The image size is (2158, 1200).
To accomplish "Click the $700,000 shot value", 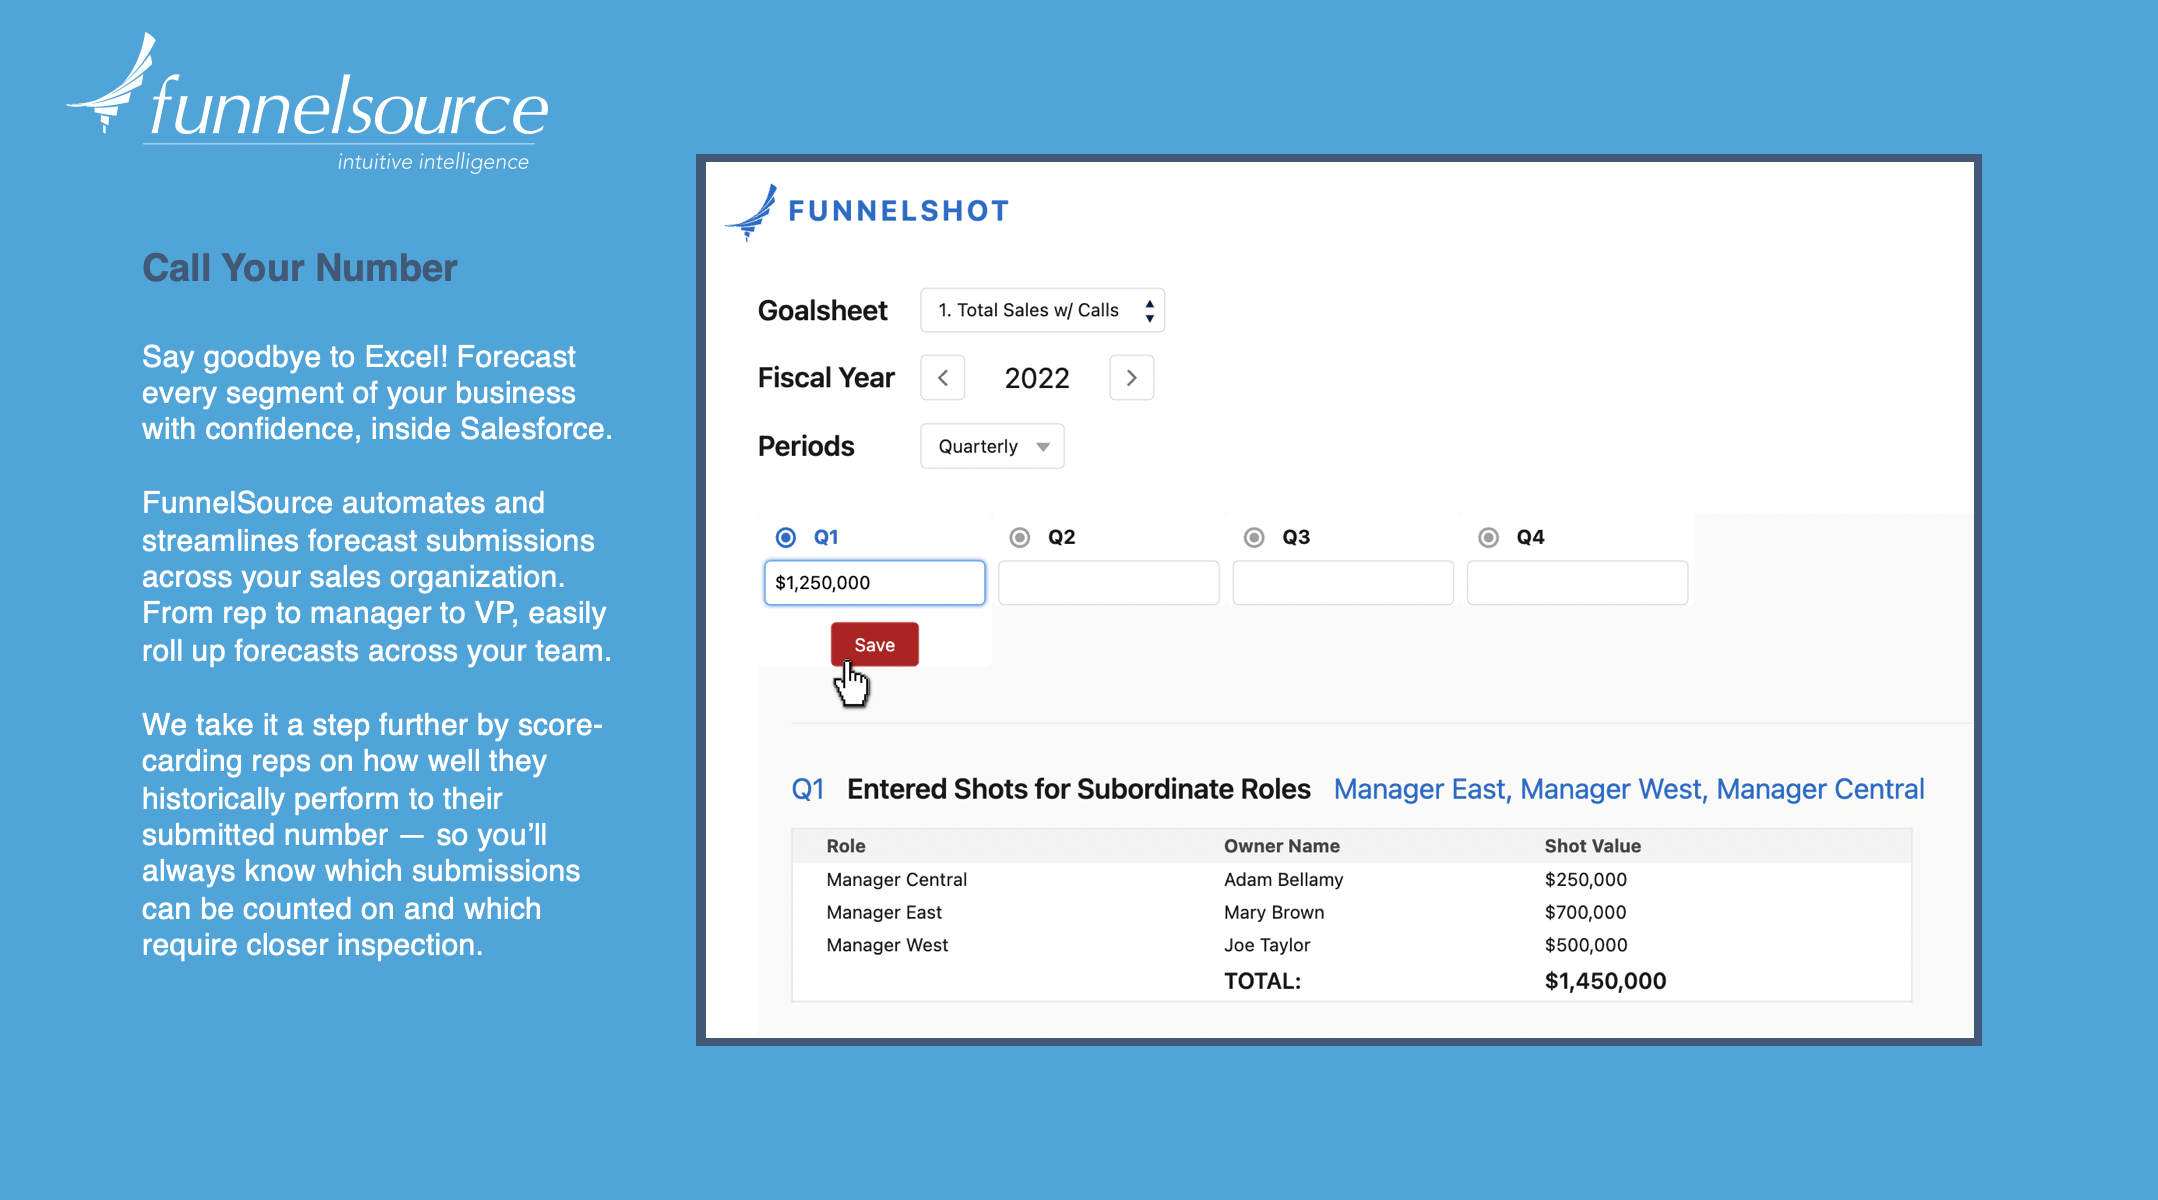I will [x=1586, y=913].
